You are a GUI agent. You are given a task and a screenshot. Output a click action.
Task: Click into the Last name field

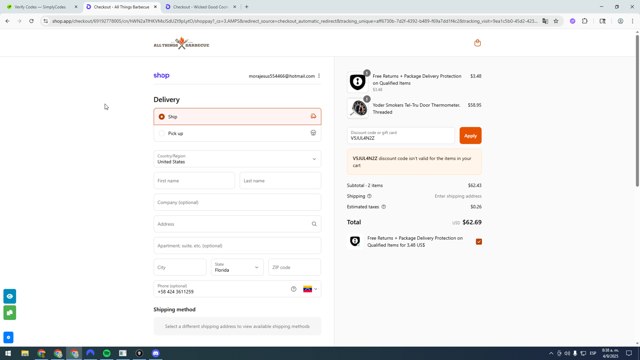280,181
